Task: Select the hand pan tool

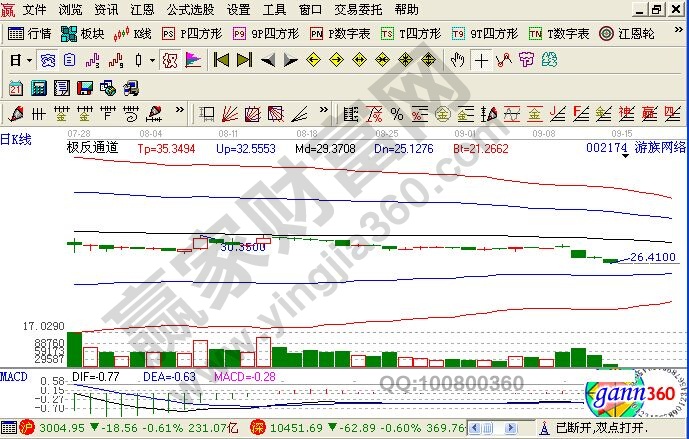Action: (457, 60)
